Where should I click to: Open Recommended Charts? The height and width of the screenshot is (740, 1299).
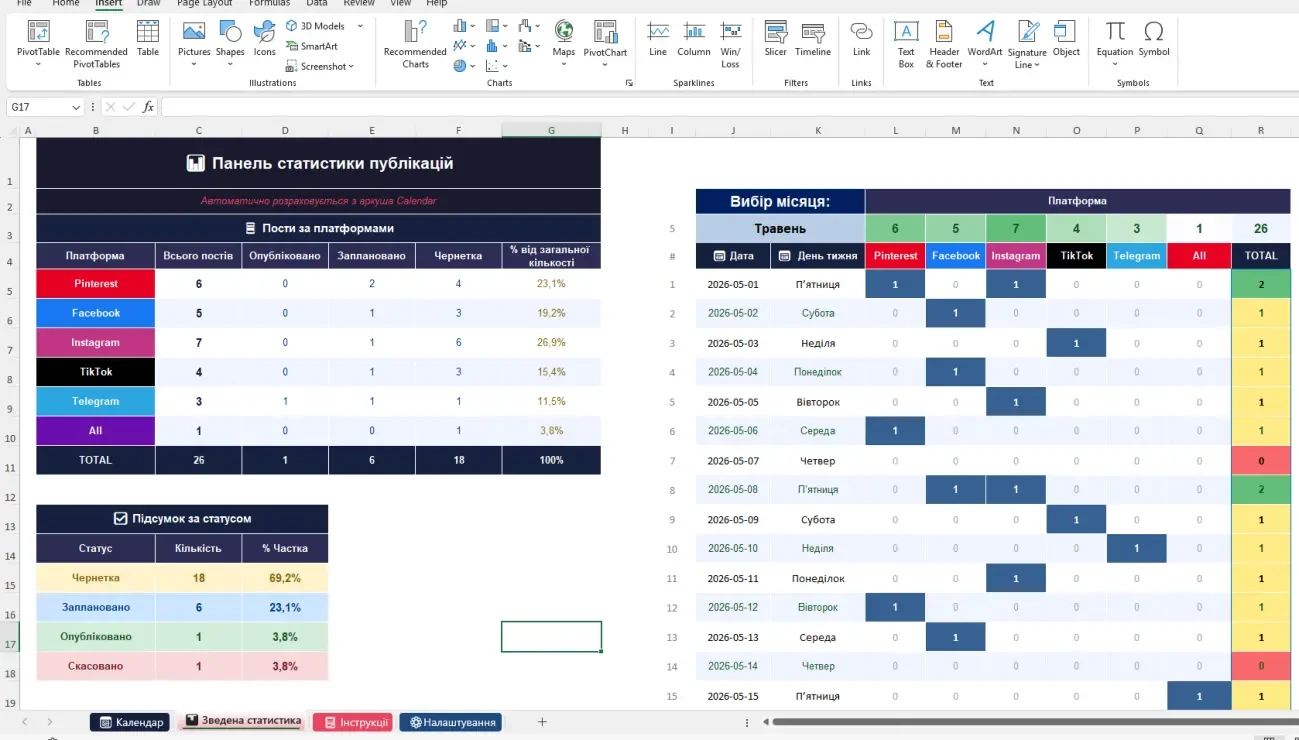tap(415, 43)
